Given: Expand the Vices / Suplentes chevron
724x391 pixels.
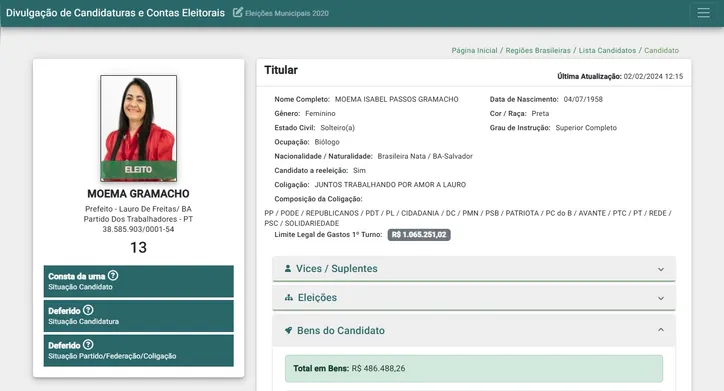Looking at the screenshot, I should [661, 269].
